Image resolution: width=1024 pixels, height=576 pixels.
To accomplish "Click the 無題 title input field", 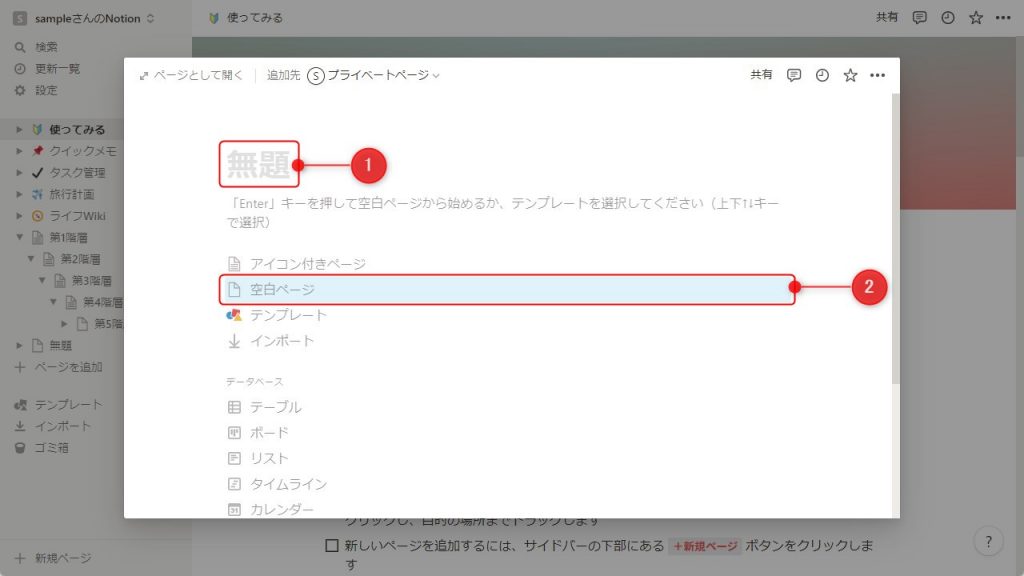I will (x=259, y=164).
